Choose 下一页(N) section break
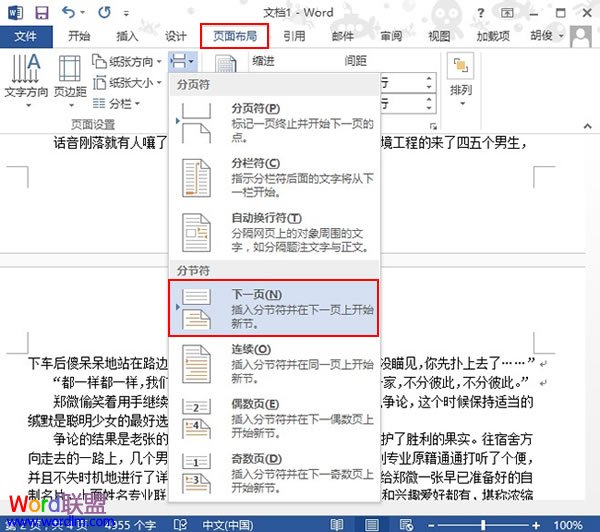This screenshot has width=600, height=532. (x=274, y=308)
